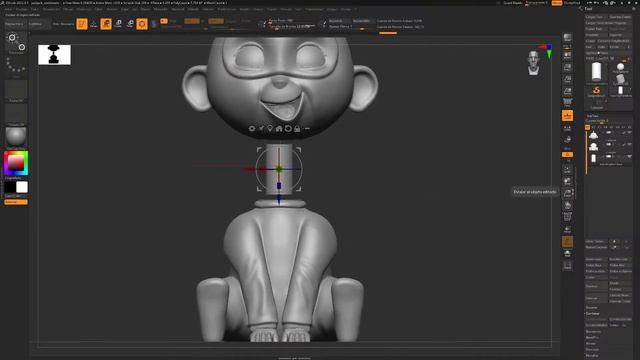Open the grey material sphere selector
The height and width of the screenshot is (360, 640).
pos(16,138)
